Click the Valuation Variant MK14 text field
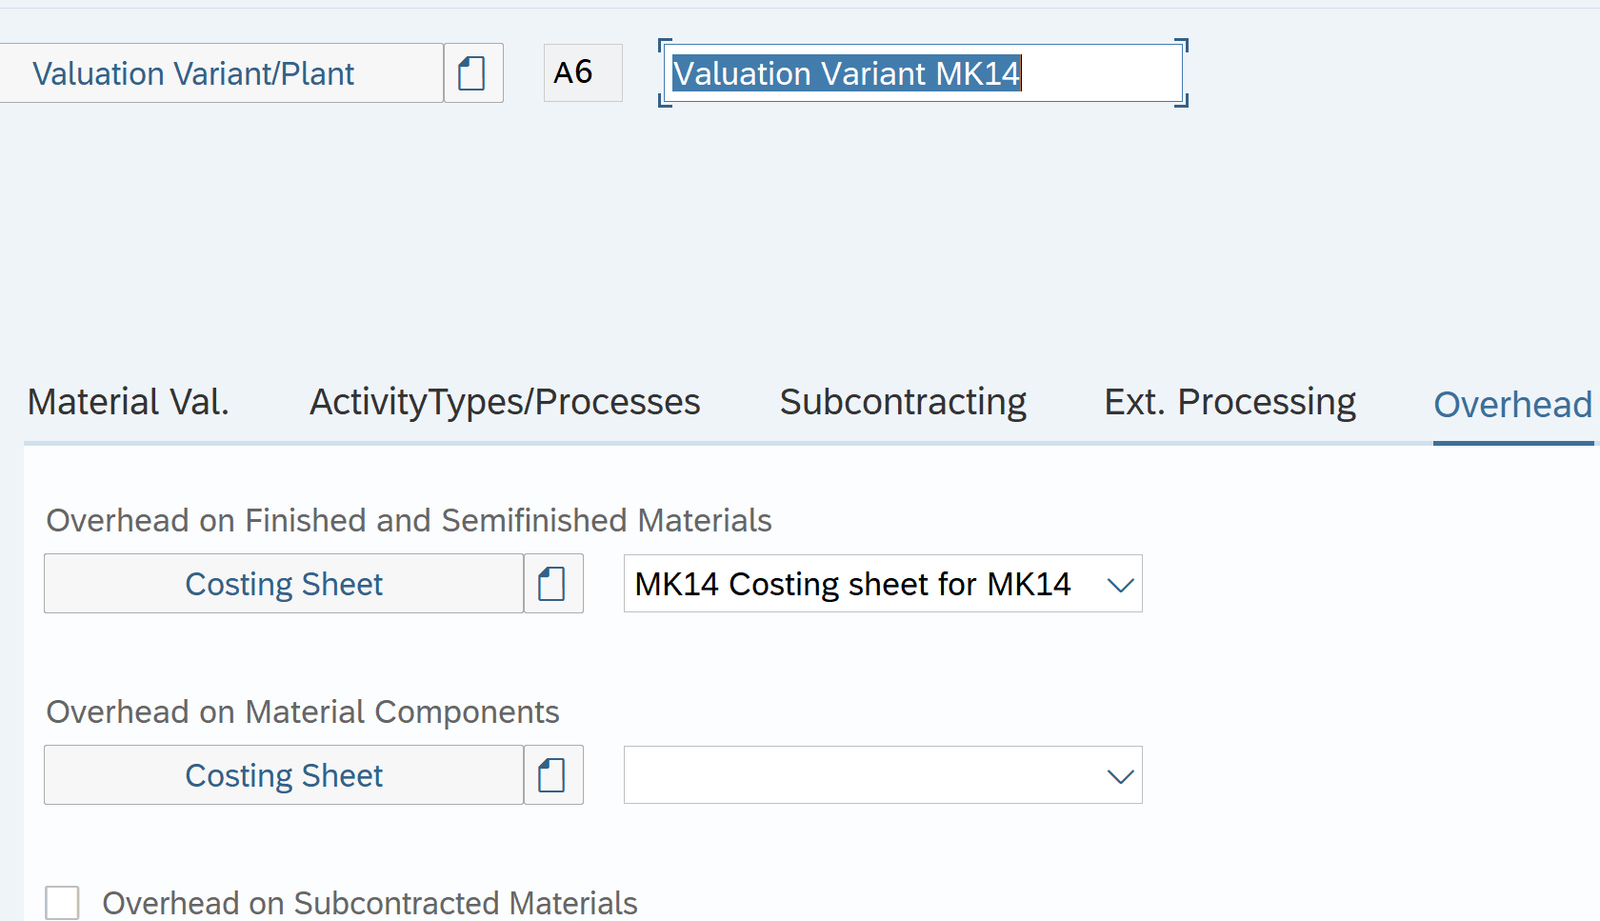1600x921 pixels. [x=922, y=73]
